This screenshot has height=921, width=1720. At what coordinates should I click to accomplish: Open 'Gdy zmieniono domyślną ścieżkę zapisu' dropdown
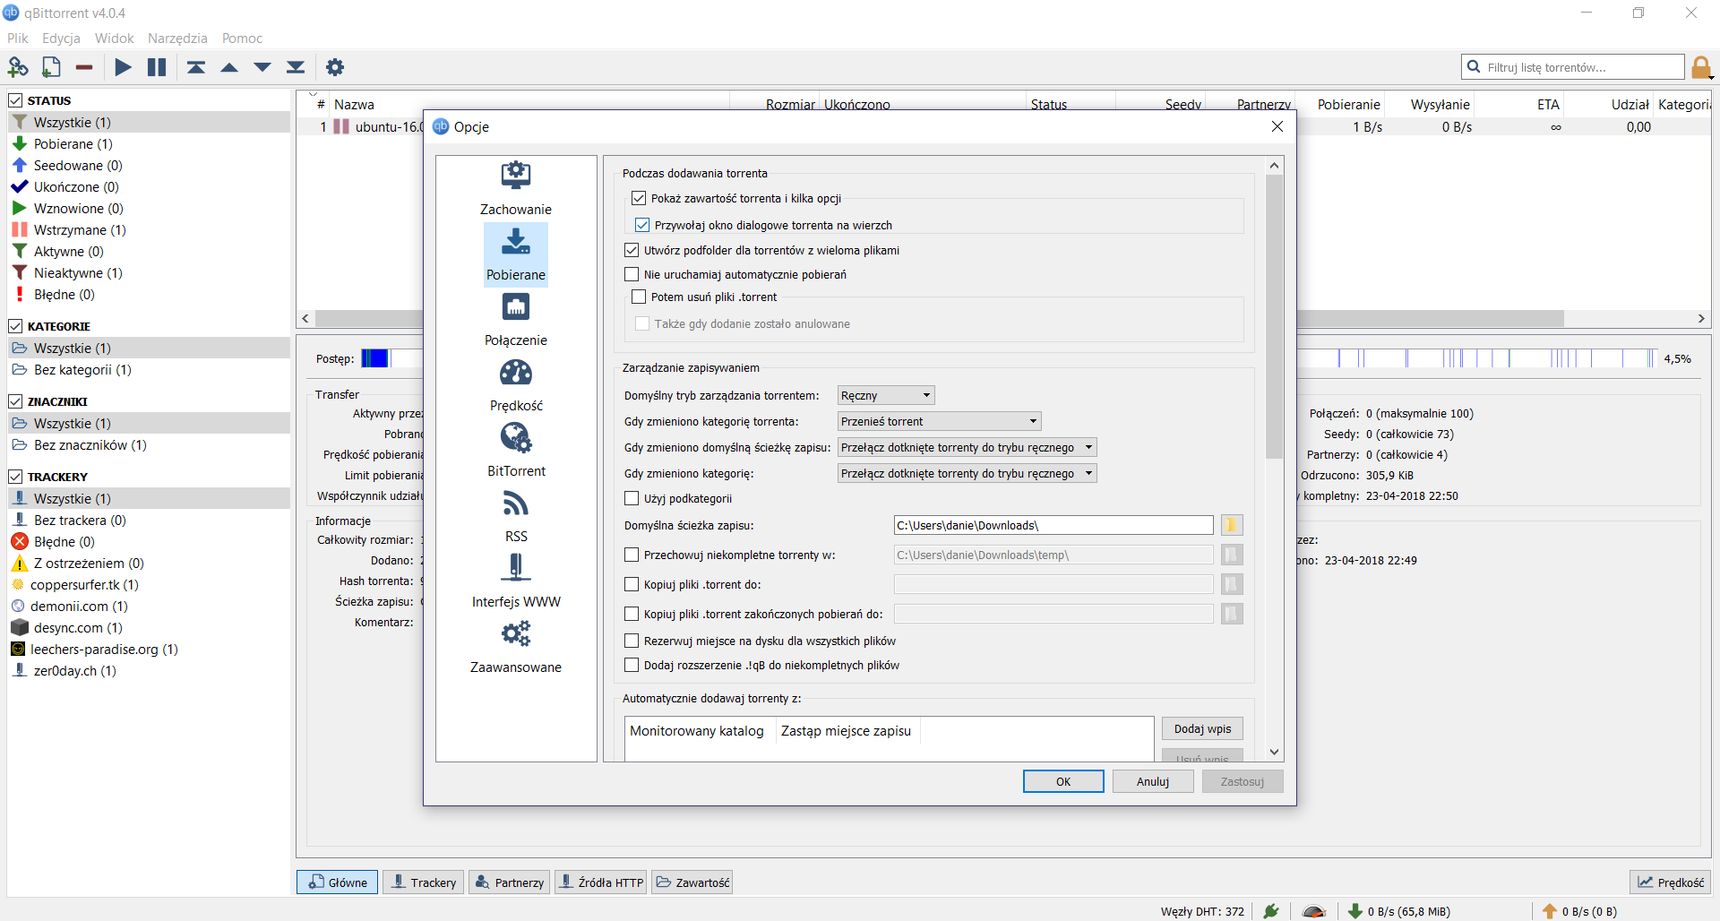967,447
